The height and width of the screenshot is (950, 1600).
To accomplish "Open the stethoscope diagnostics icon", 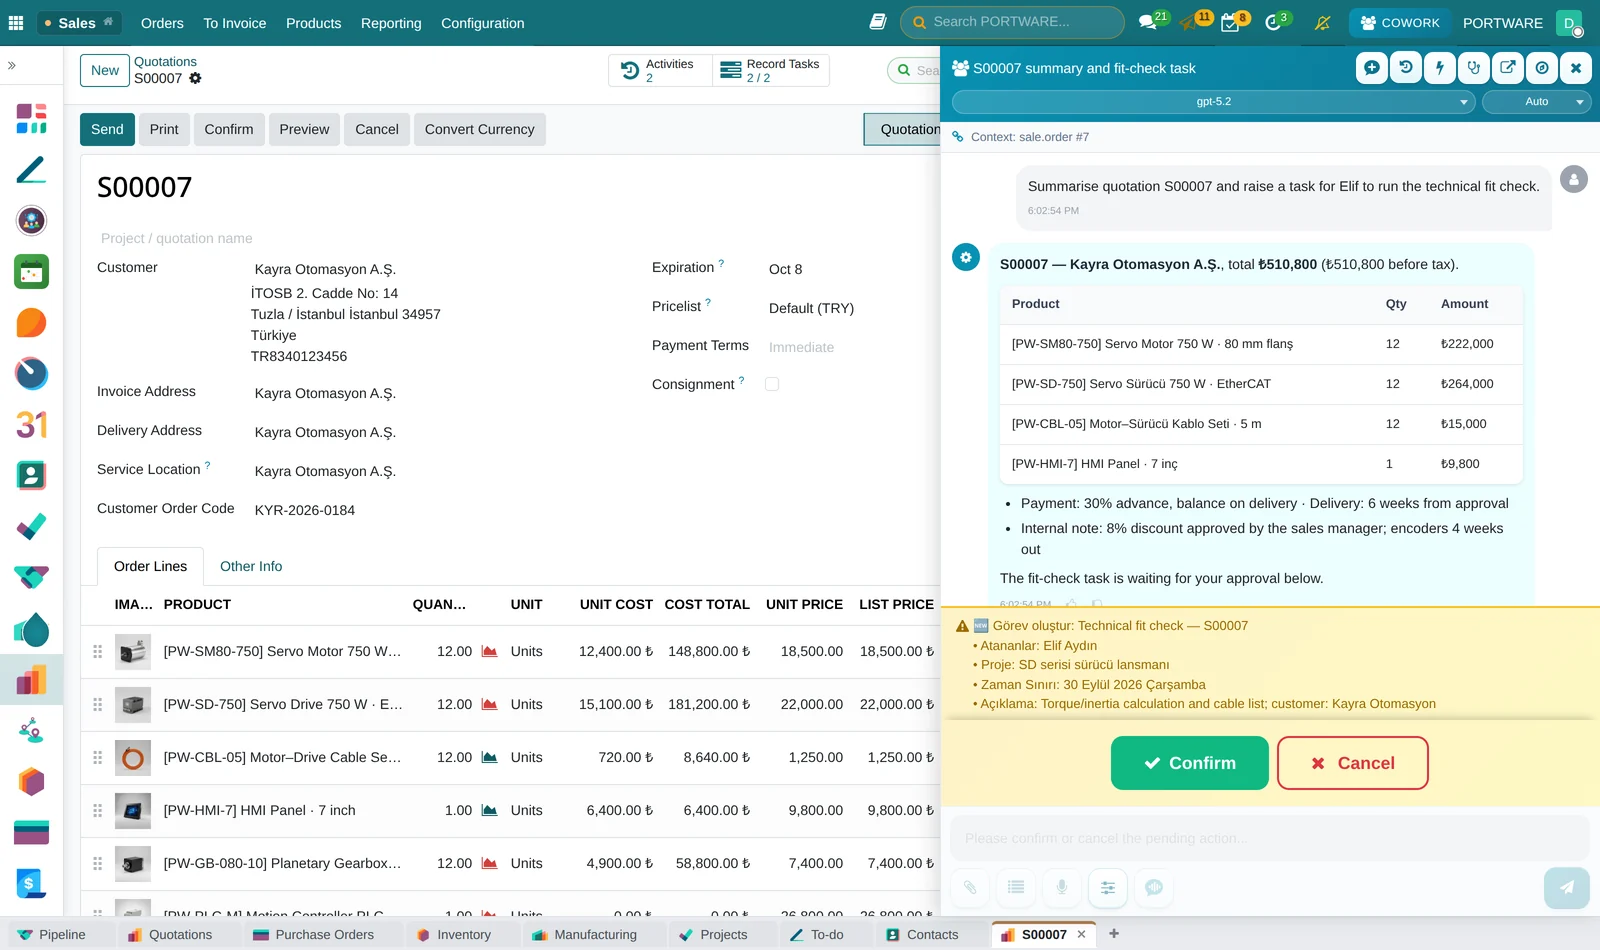I will [1473, 68].
